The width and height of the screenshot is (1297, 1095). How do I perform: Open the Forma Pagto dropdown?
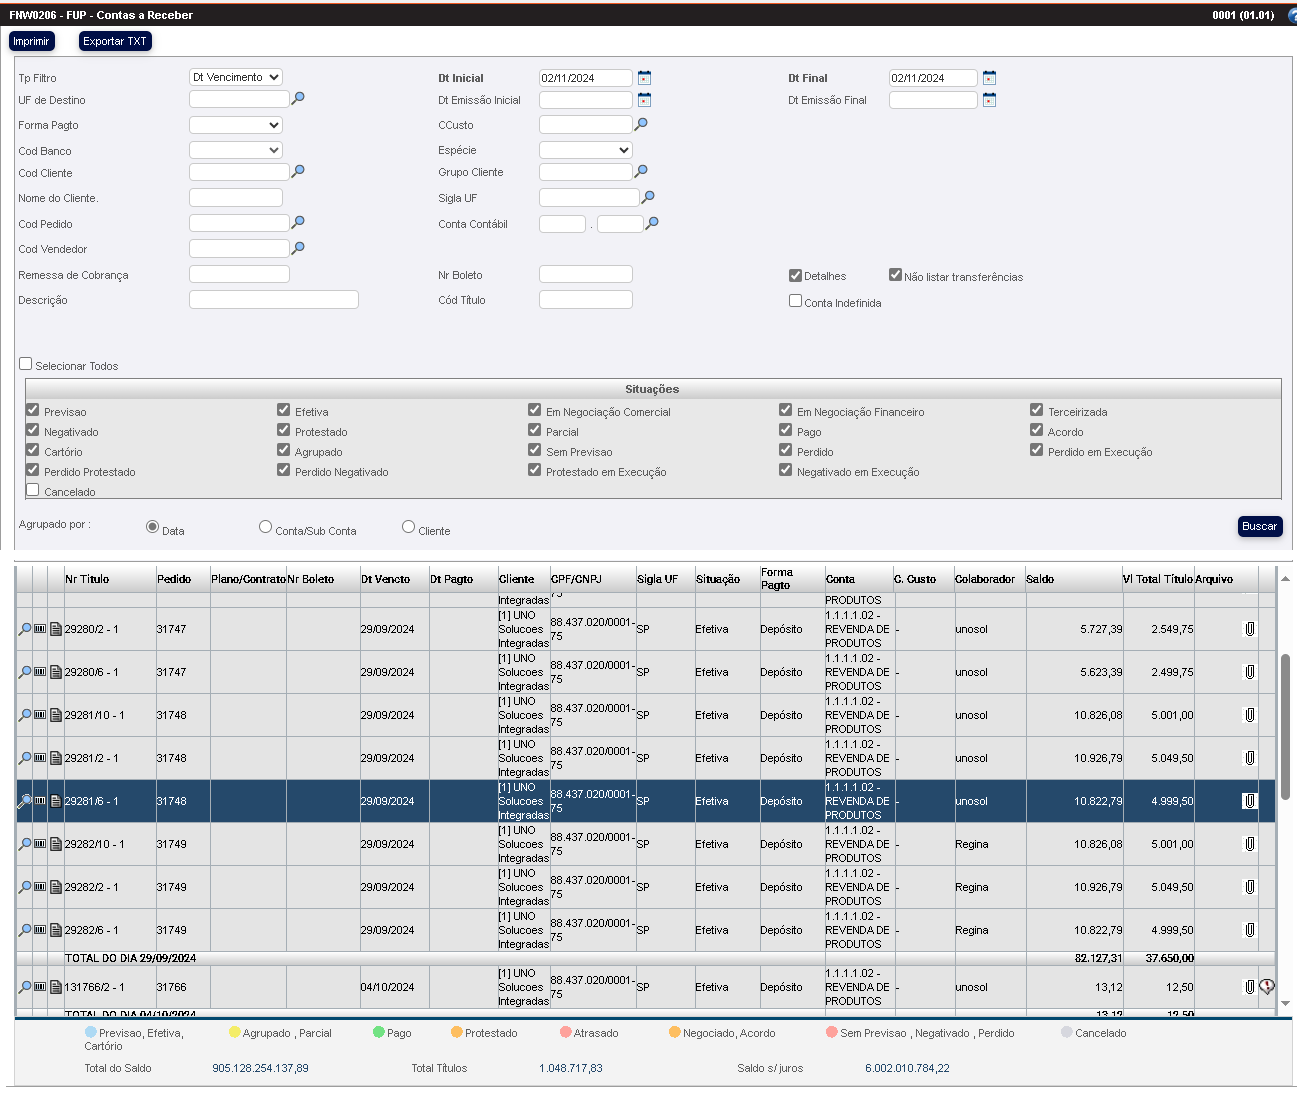coord(236,125)
